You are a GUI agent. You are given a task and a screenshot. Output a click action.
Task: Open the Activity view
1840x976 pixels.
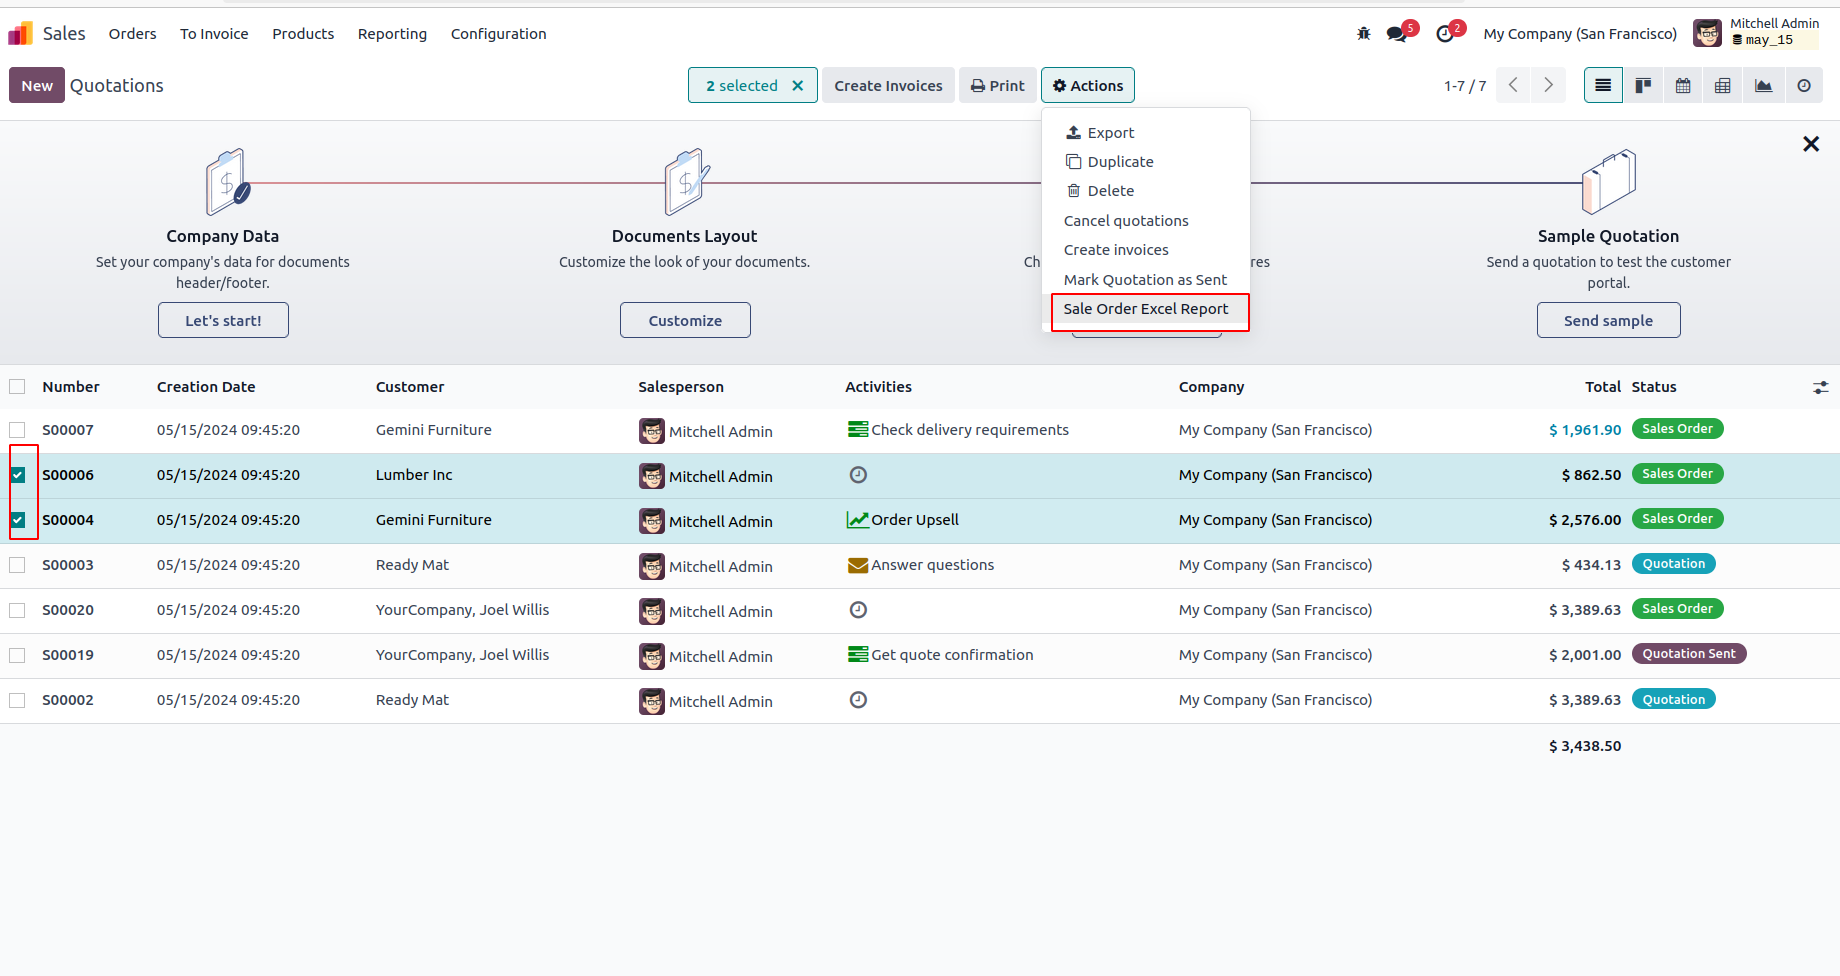pos(1803,86)
